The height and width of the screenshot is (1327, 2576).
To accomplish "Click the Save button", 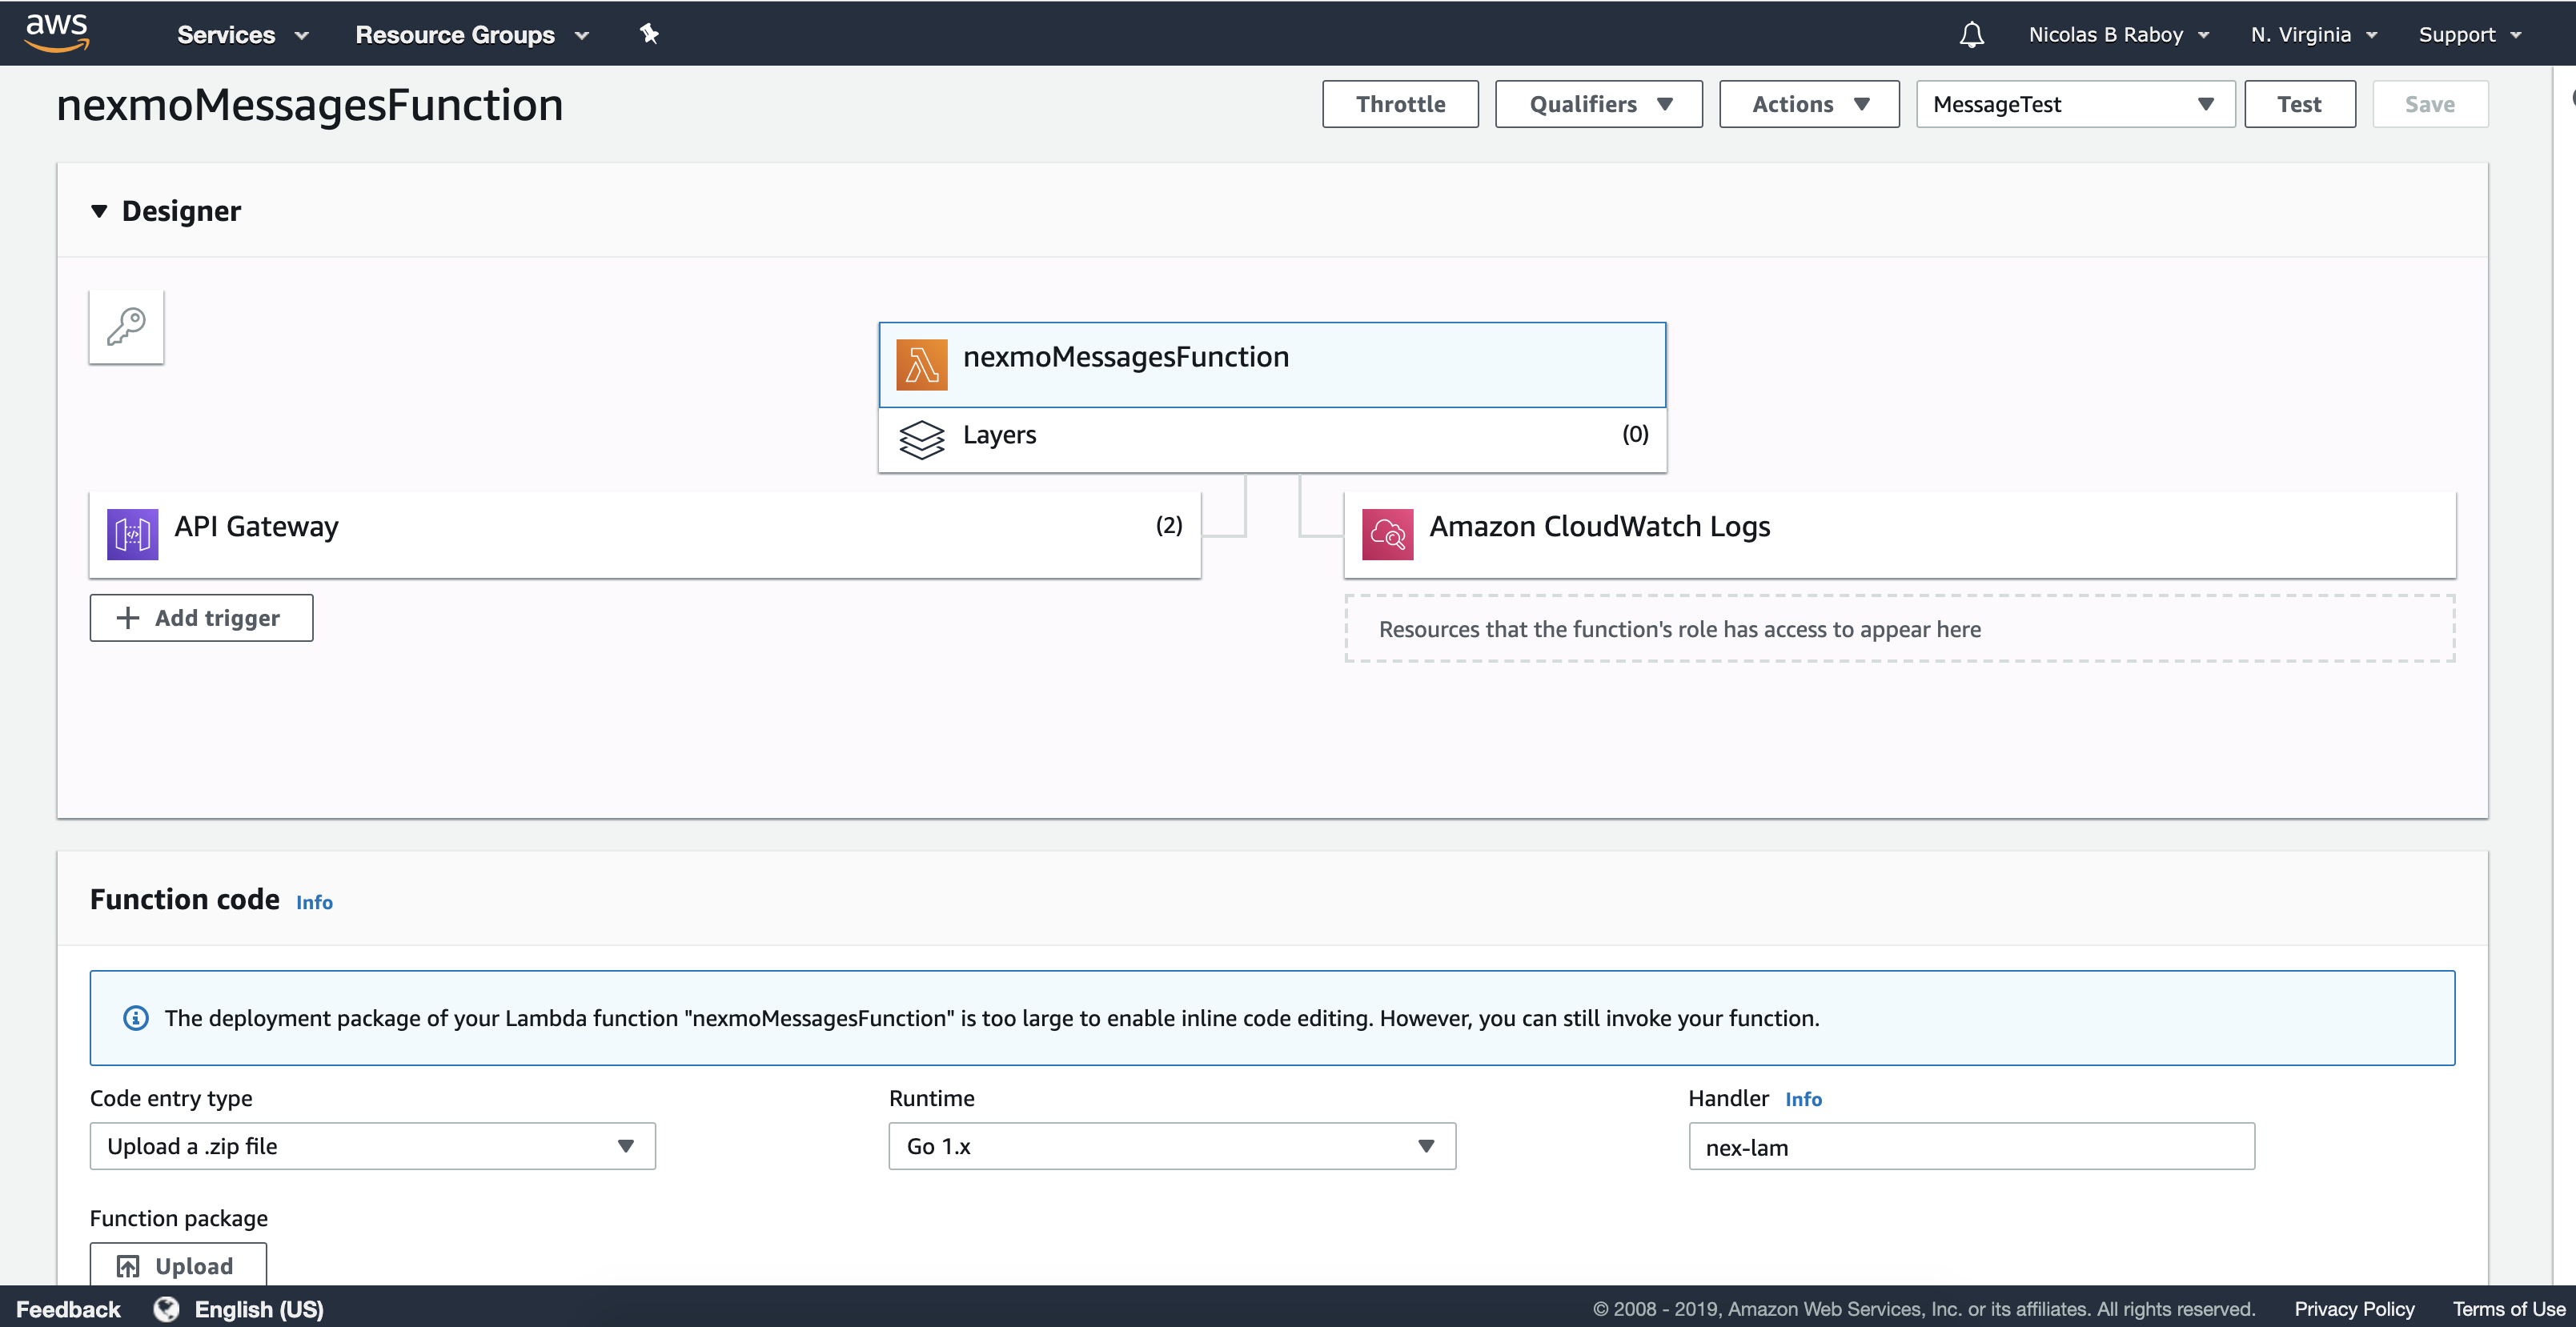I will [x=2429, y=104].
